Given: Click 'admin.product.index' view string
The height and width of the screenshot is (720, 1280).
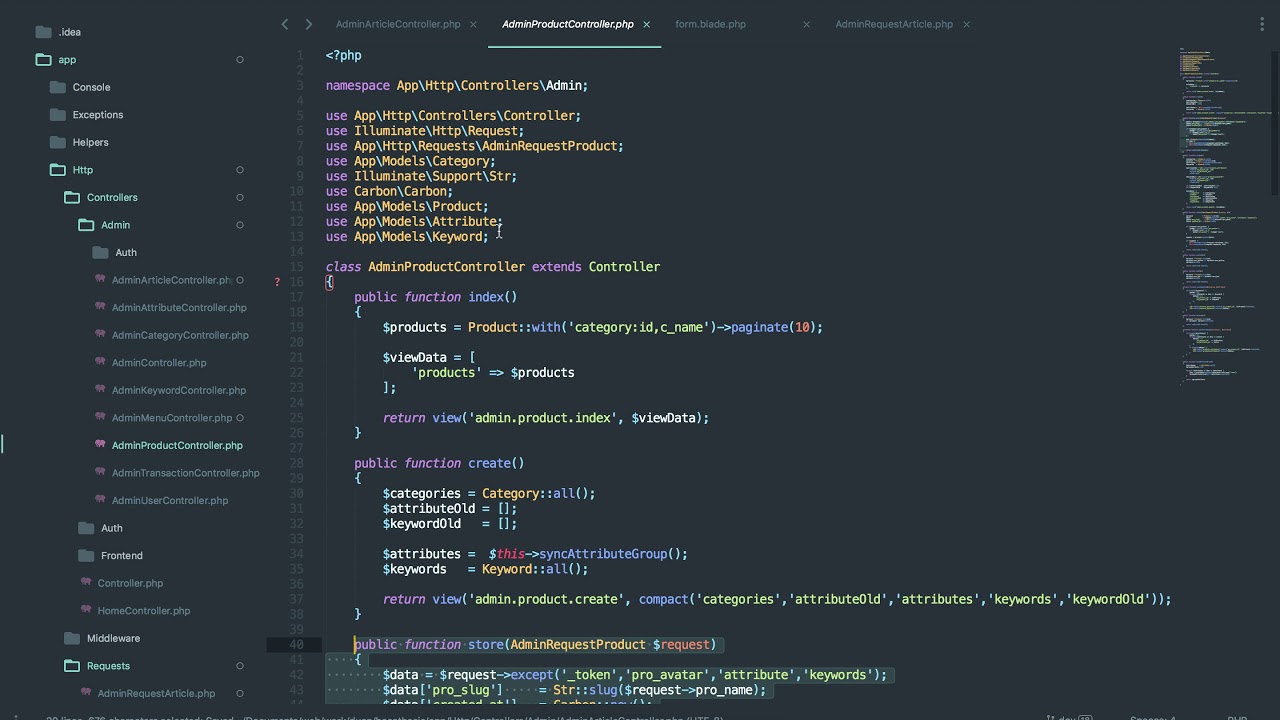Looking at the screenshot, I should click(x=542, y=418).
